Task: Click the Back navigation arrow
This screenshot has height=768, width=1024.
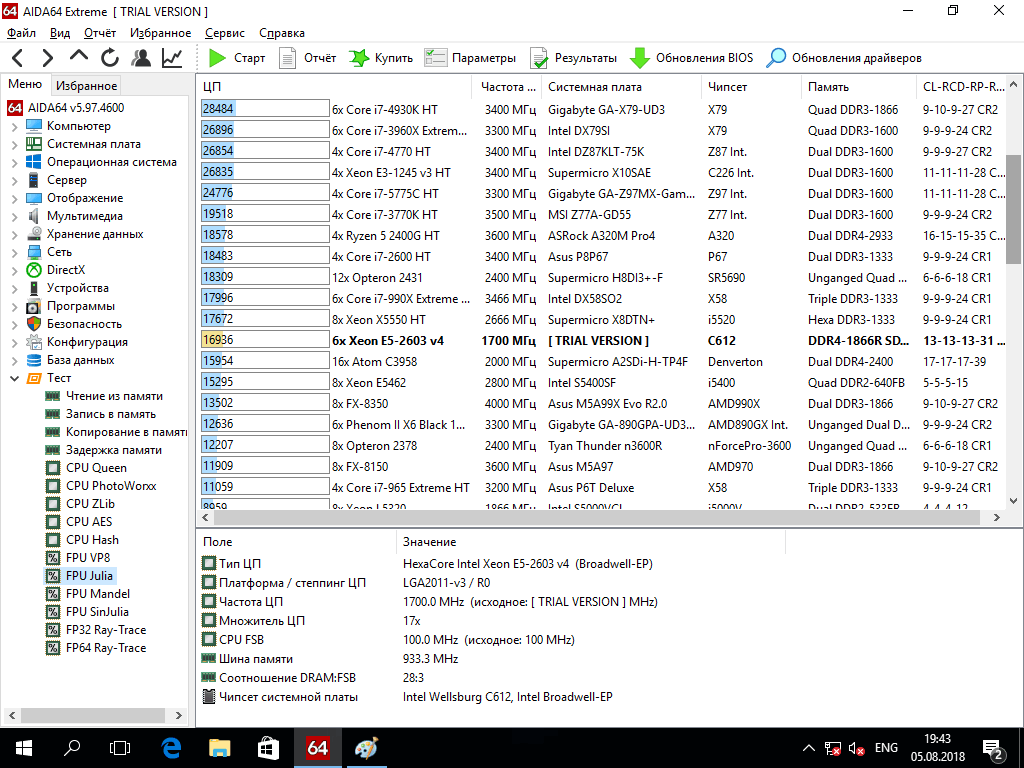Action: [18, 58]
